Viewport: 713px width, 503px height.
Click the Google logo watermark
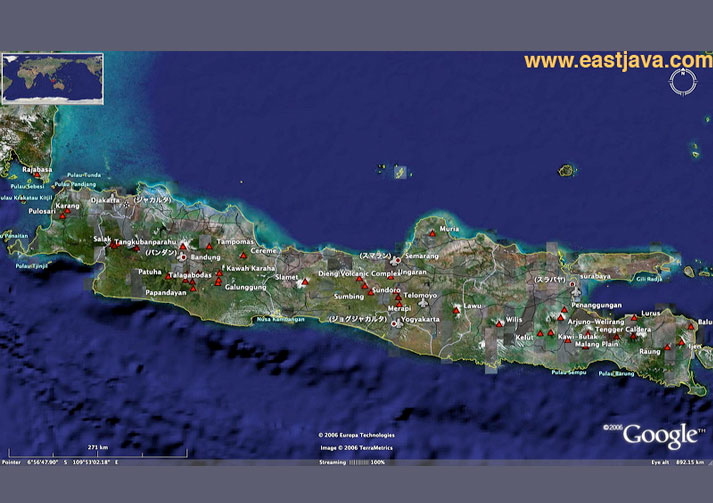[660, 435]
